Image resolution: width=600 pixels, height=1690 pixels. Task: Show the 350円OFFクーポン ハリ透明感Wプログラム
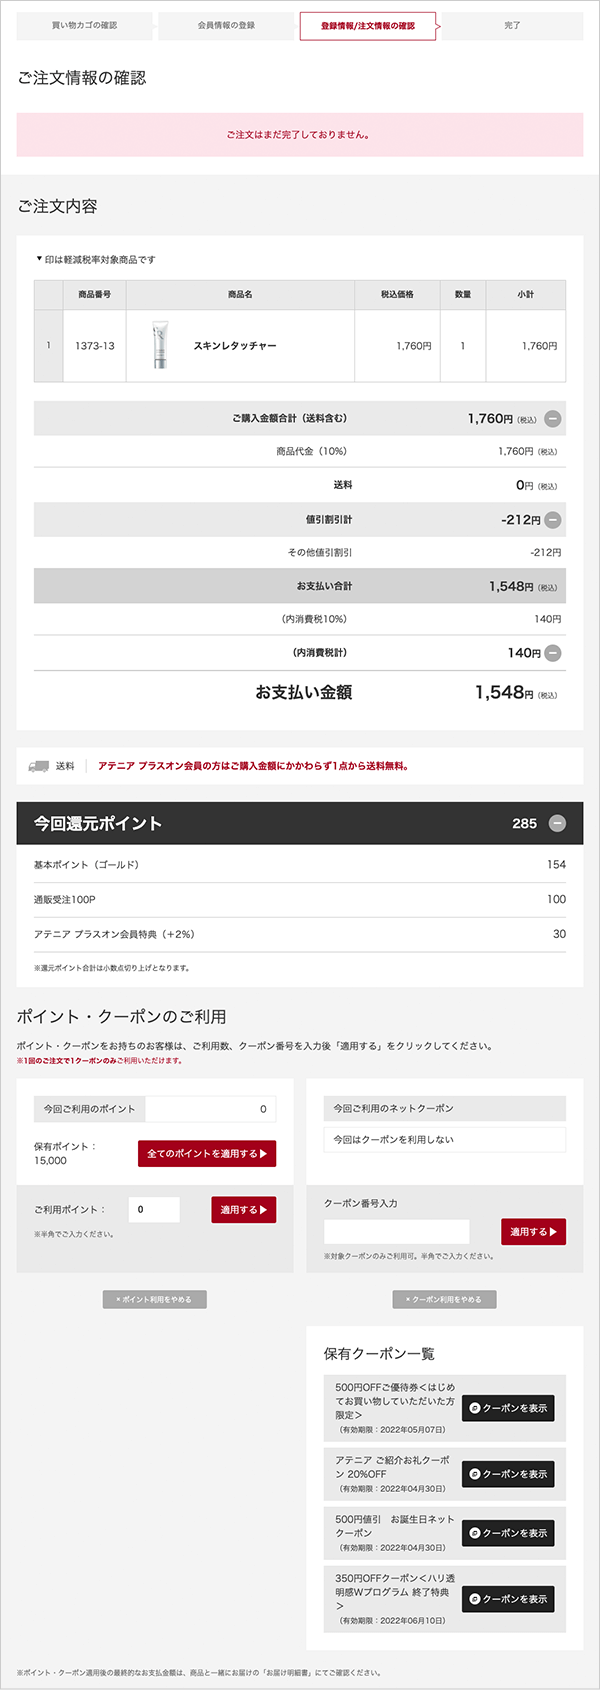(508, 1599)
